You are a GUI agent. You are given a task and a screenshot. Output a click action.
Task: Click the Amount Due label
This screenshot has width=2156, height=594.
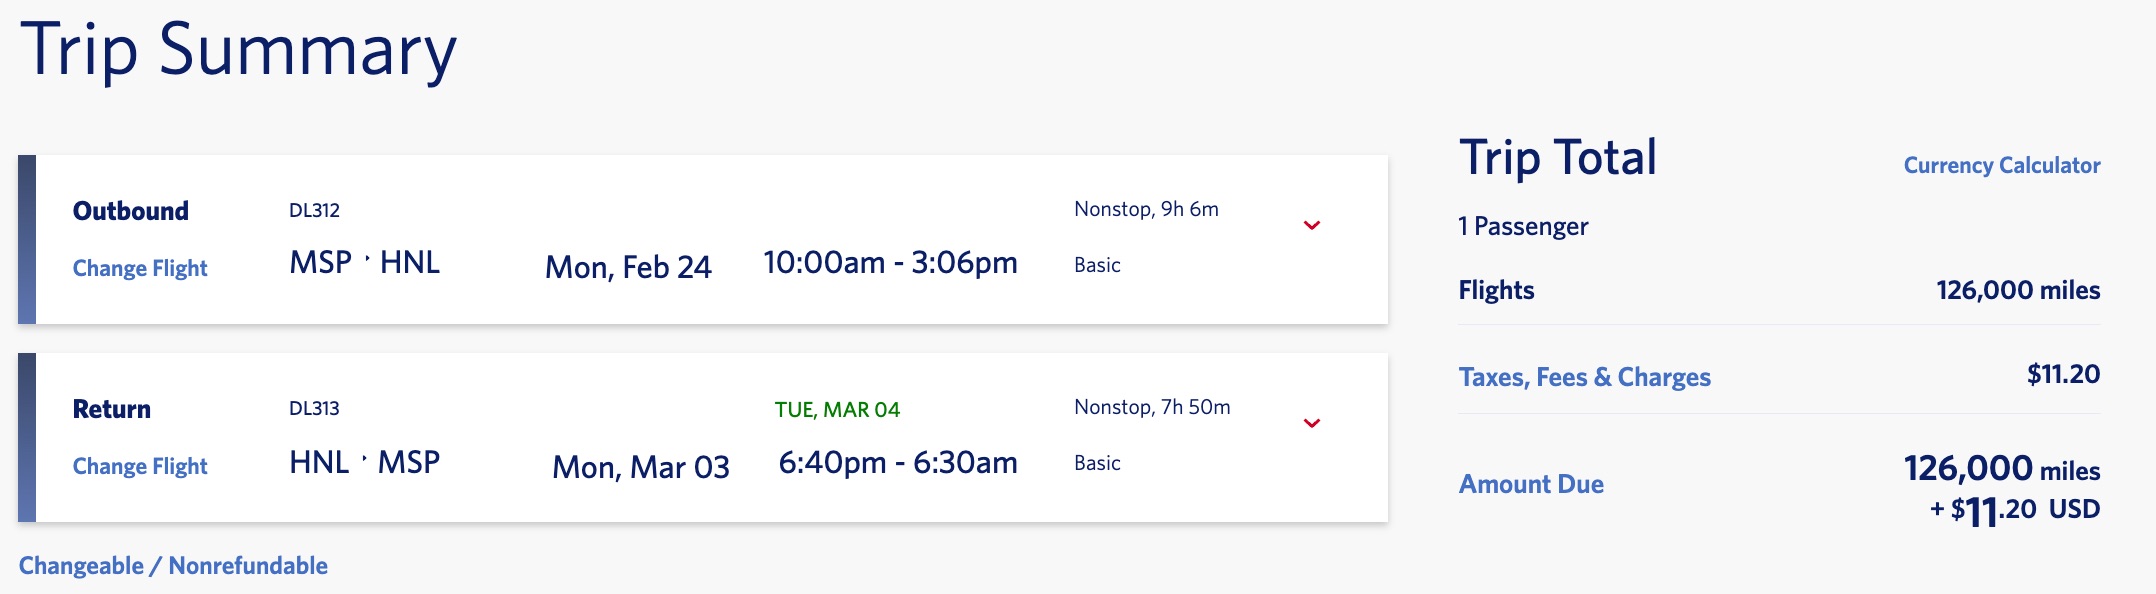tap(1531, 484)
